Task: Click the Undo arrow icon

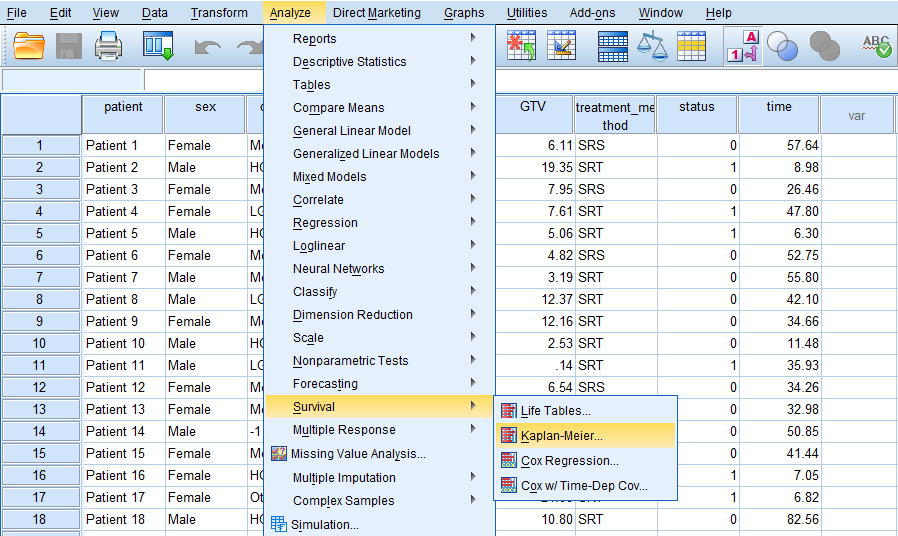Action: click(x=207, y=47)
